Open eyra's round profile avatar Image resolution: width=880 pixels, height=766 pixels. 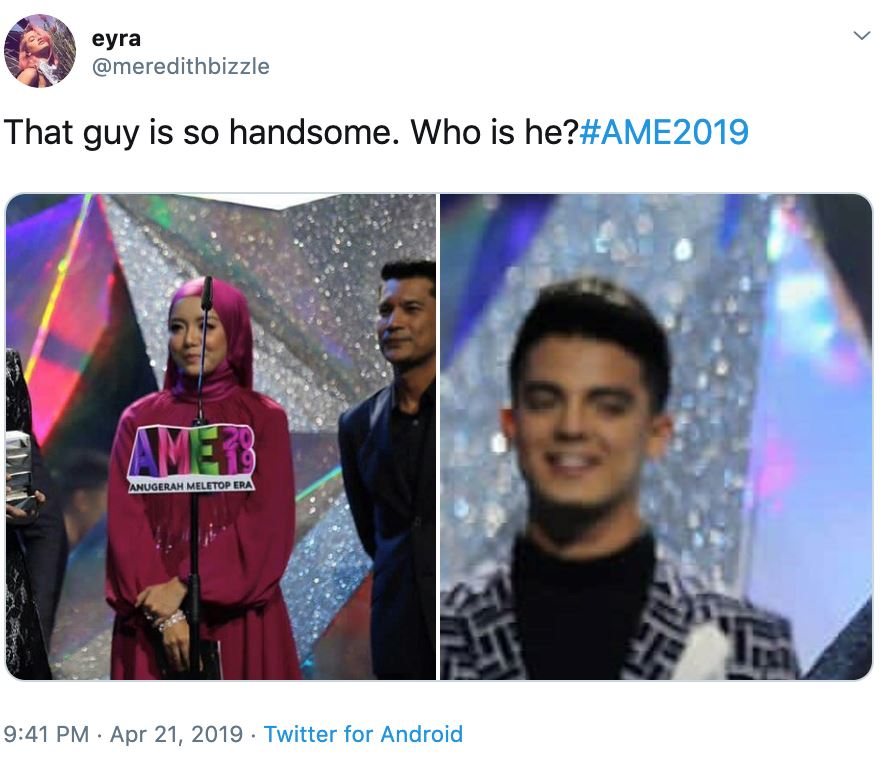tap(40, 51)
